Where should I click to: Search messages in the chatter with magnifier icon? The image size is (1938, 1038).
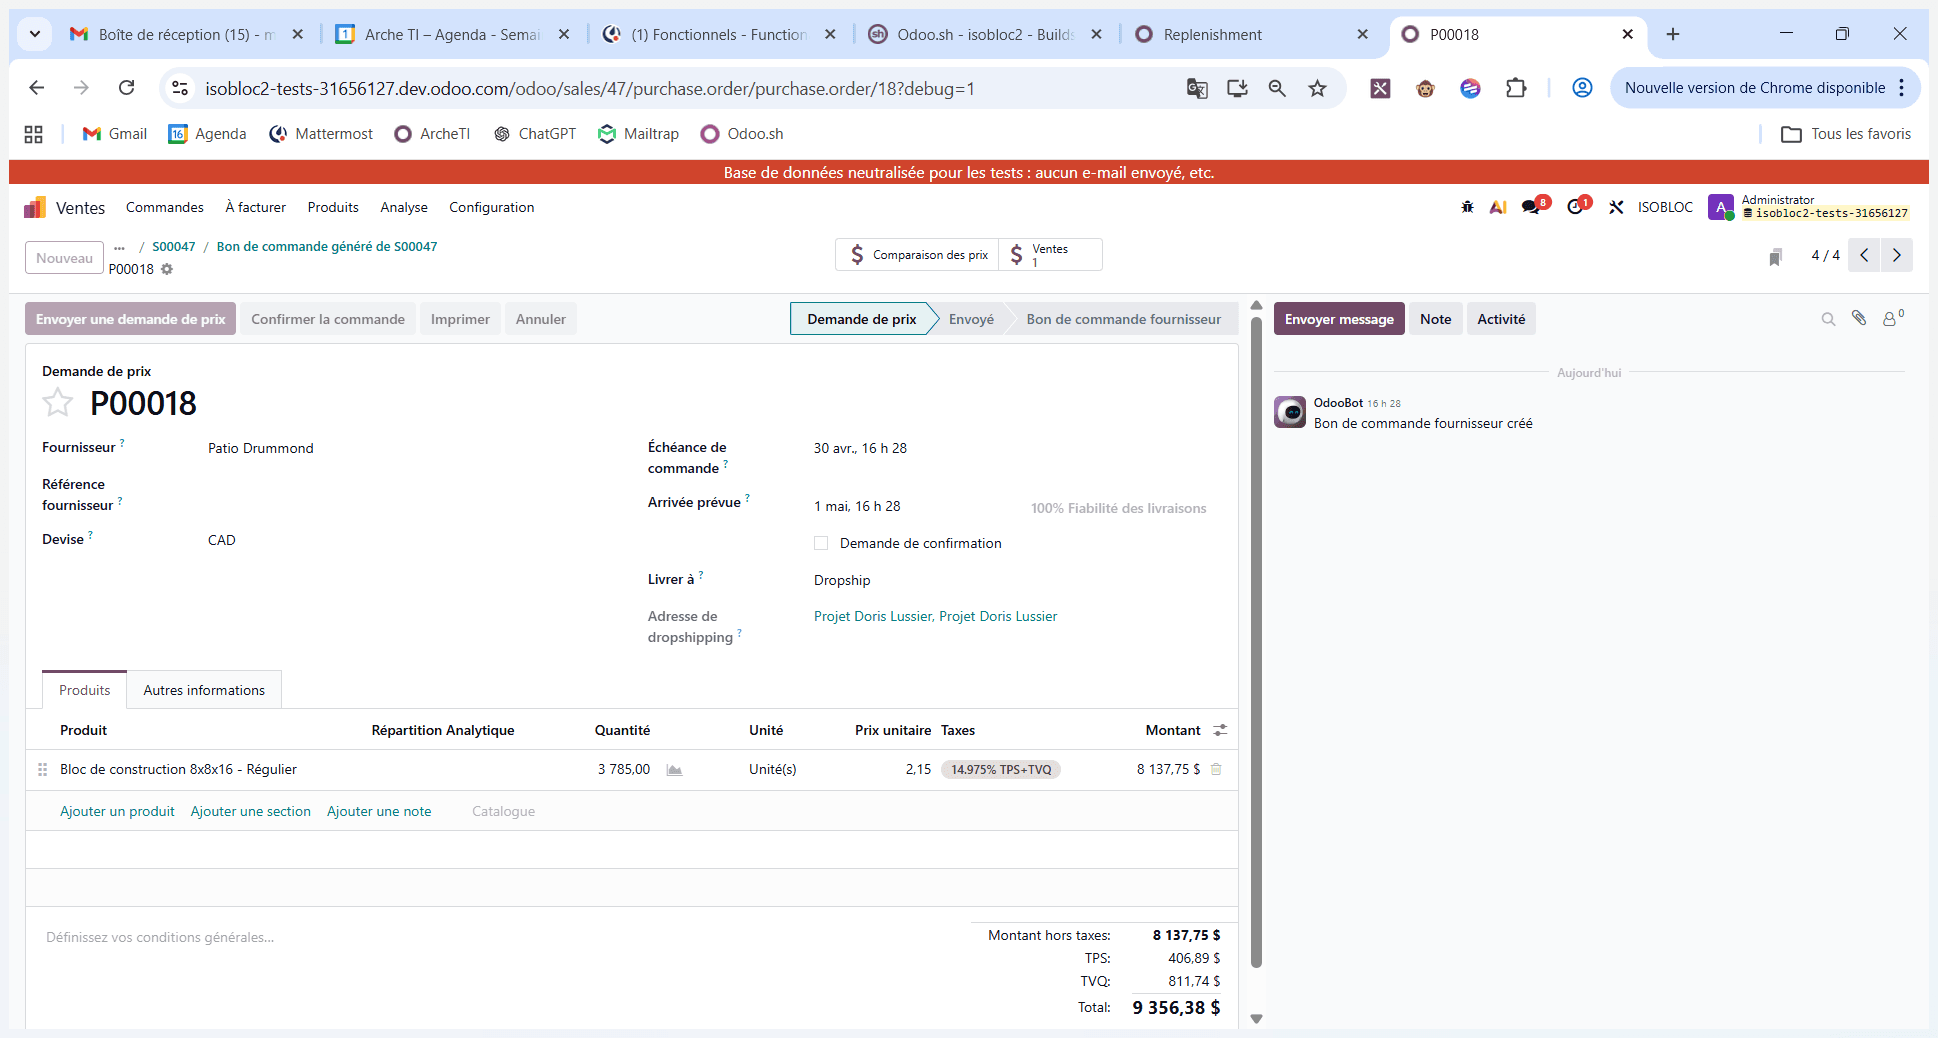tap(1828, 319)
